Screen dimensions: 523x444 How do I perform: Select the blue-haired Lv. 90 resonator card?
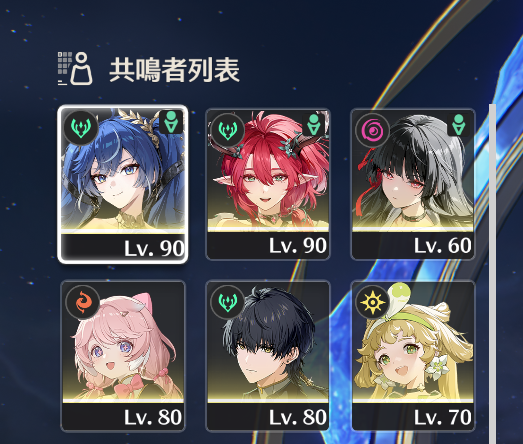(x=123, y=184)
